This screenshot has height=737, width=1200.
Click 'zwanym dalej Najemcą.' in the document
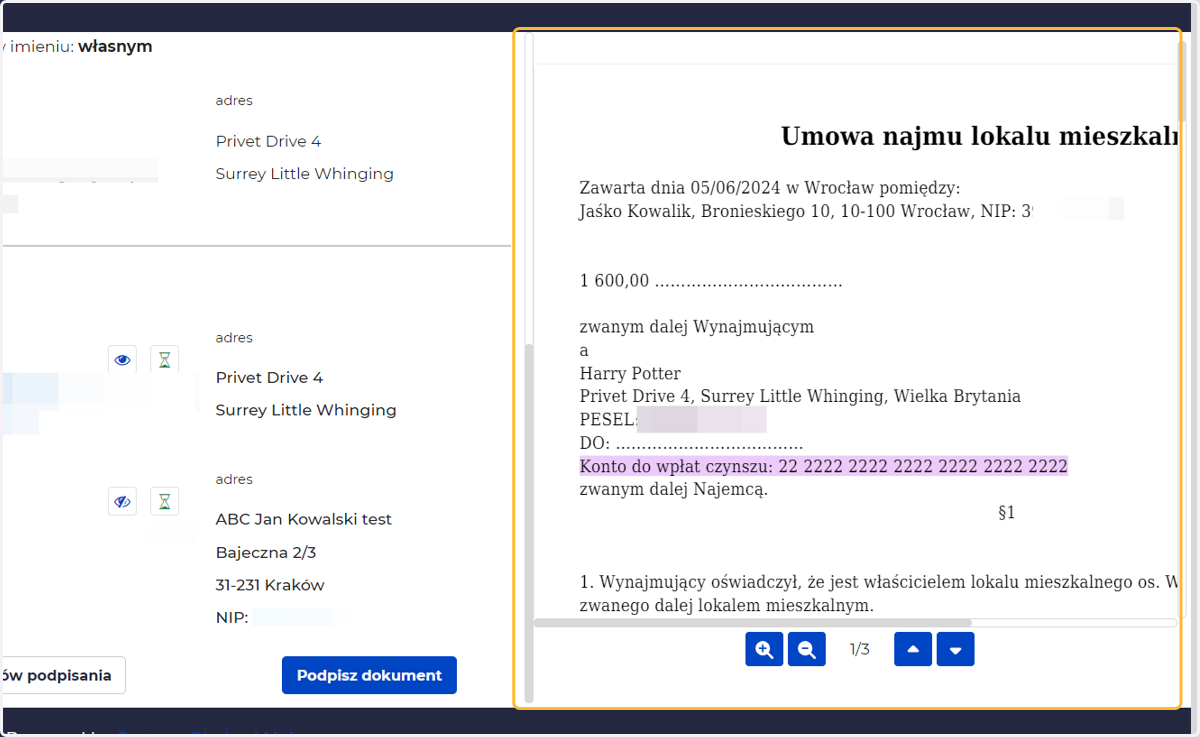(674, 489)
